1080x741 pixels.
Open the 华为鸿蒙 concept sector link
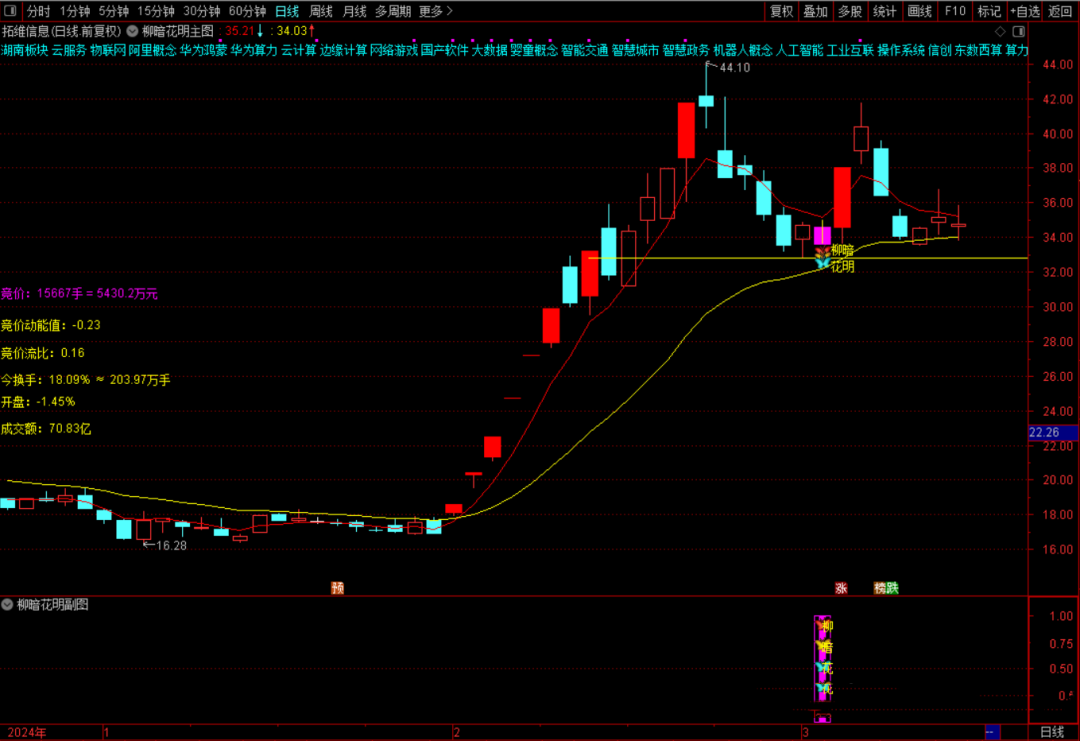(x=202, y=49)
